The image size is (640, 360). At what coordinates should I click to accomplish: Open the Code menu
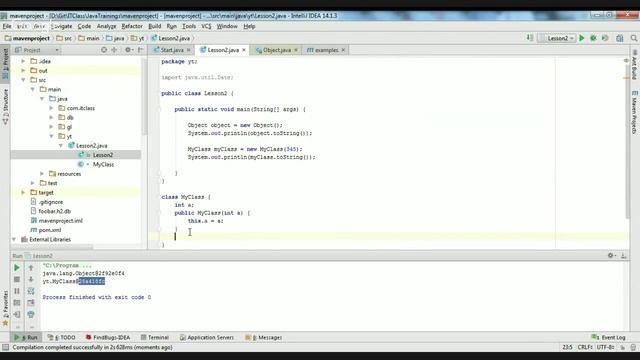click(x=84, y=26)
